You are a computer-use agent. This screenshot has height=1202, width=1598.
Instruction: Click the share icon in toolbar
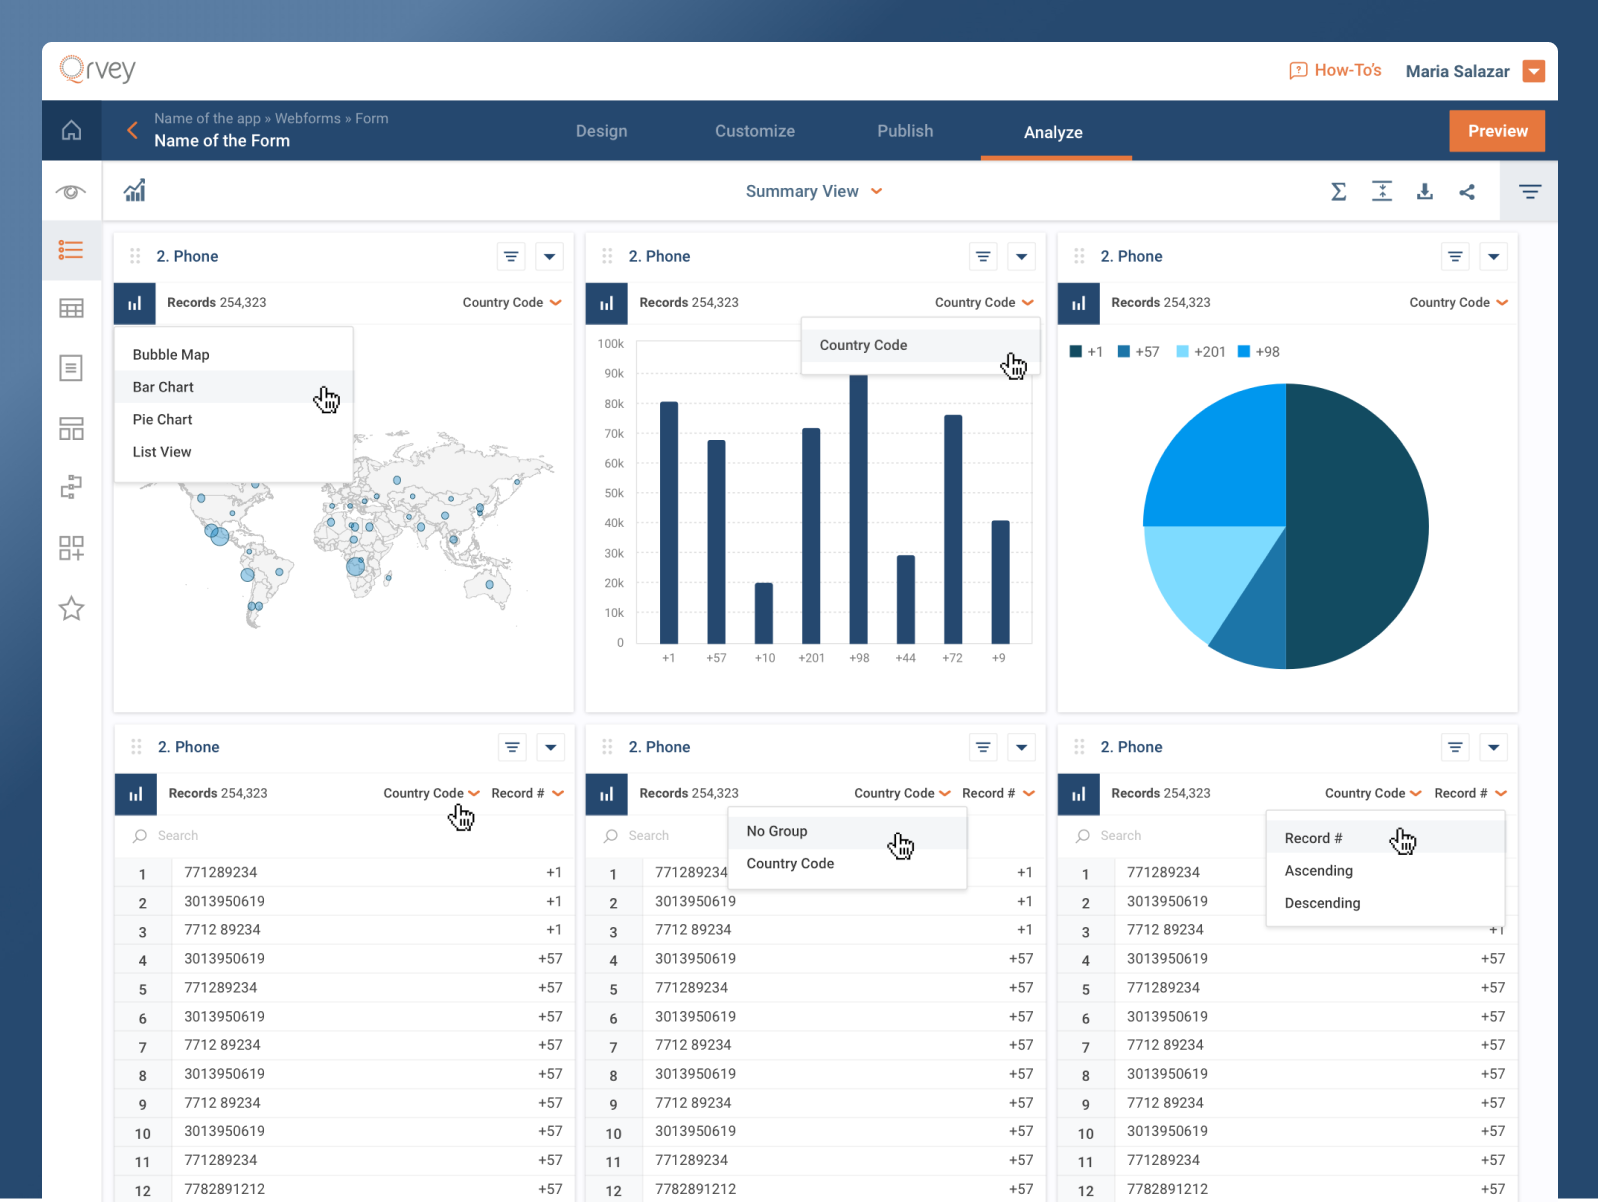(x=1467, y=191)
